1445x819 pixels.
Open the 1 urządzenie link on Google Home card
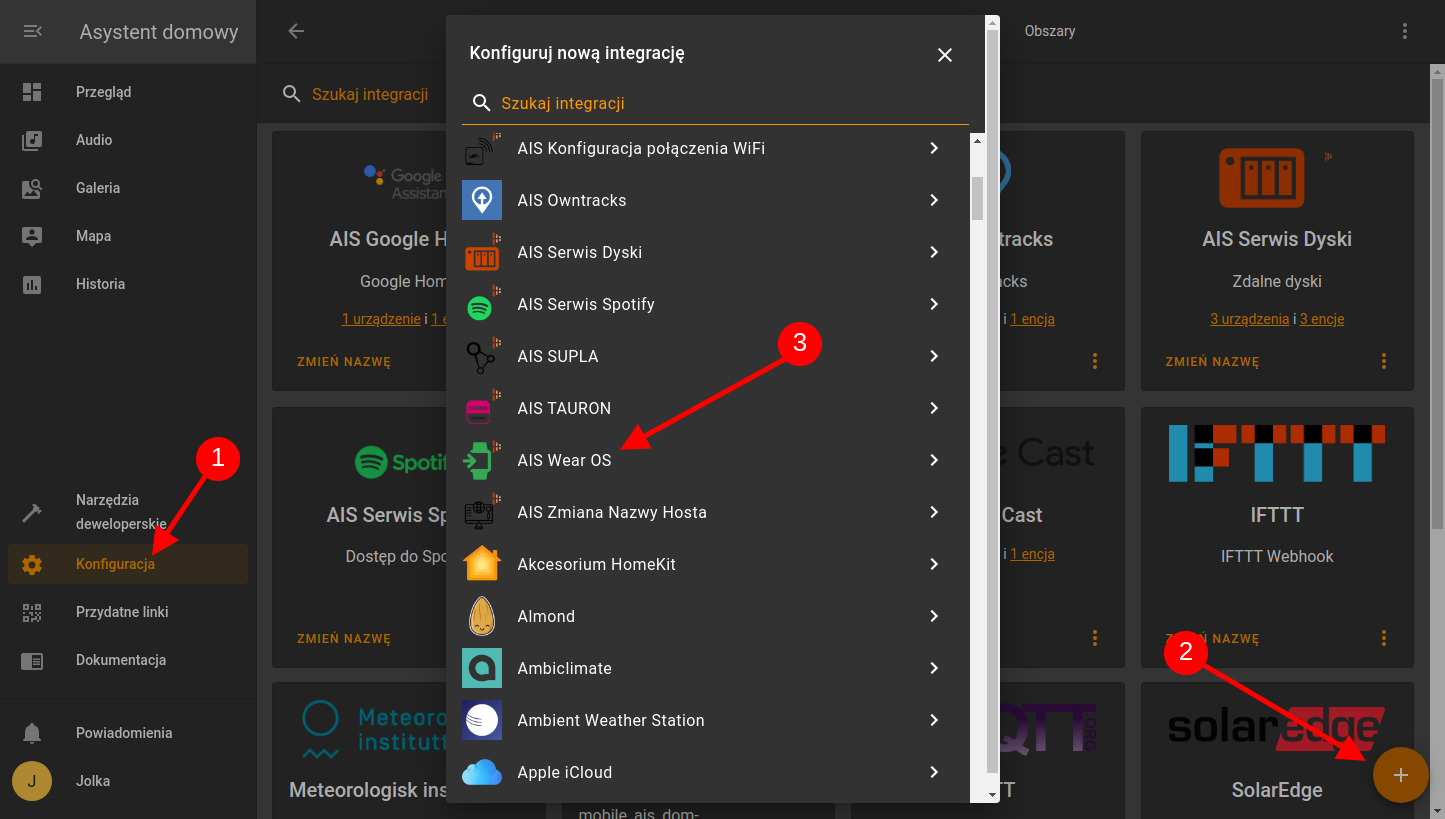click(381, 319)
